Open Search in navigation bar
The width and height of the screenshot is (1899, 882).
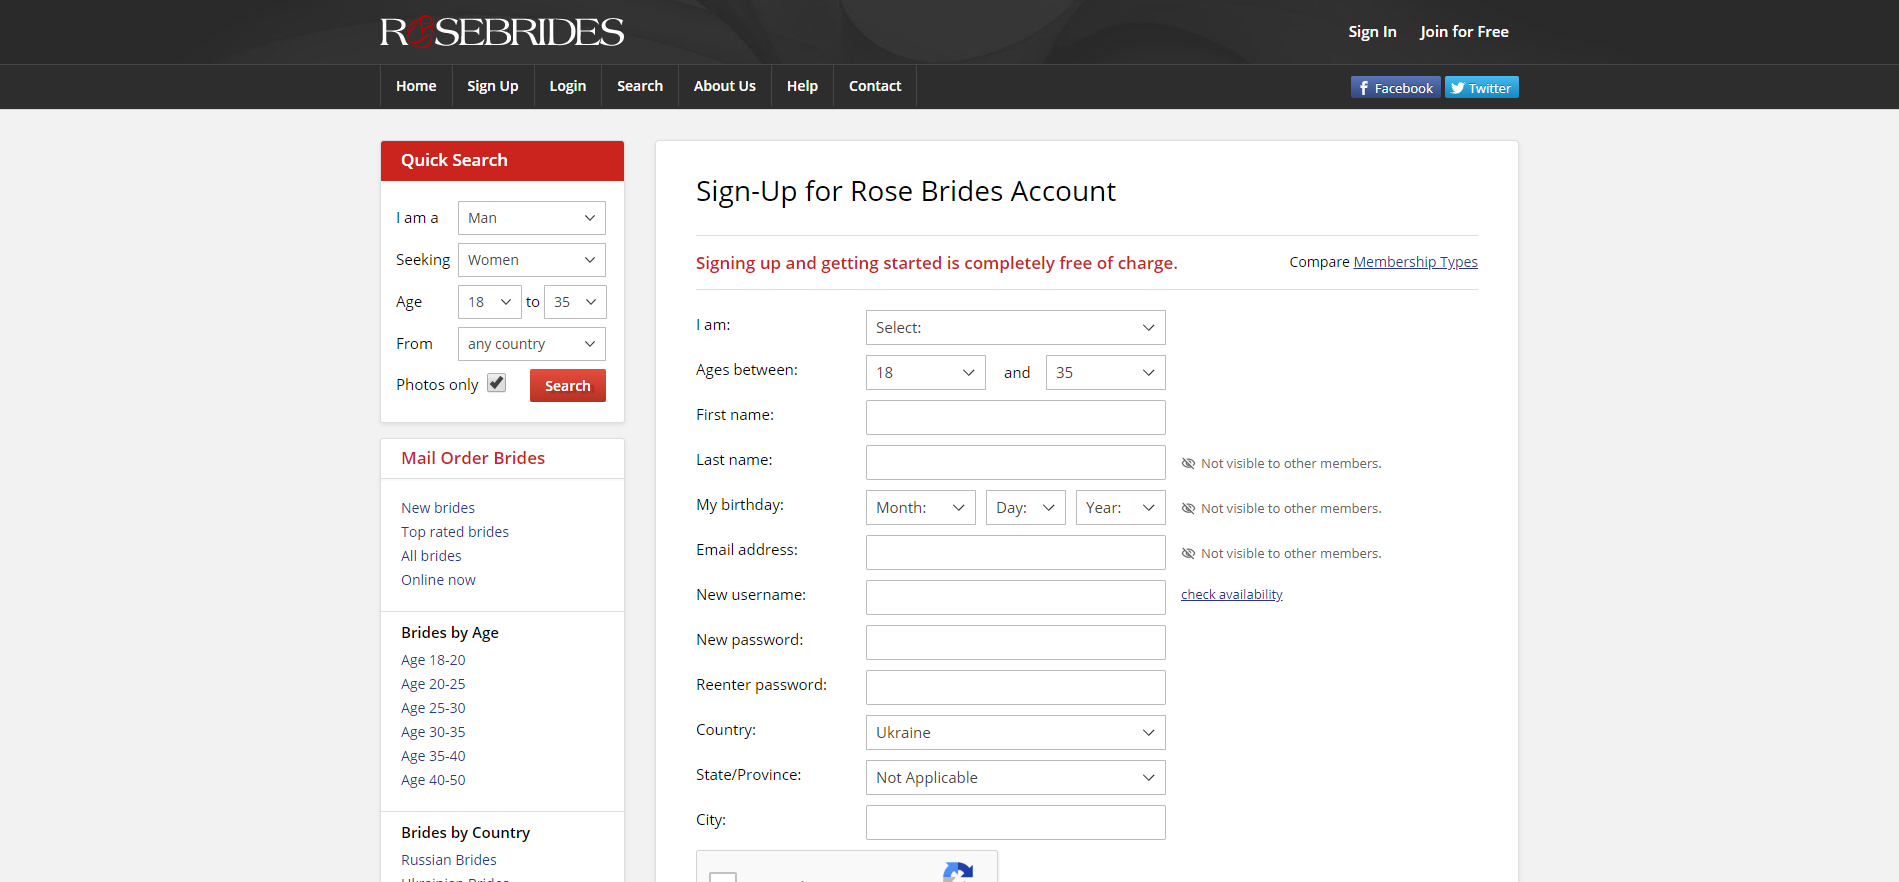click(640, 86)
